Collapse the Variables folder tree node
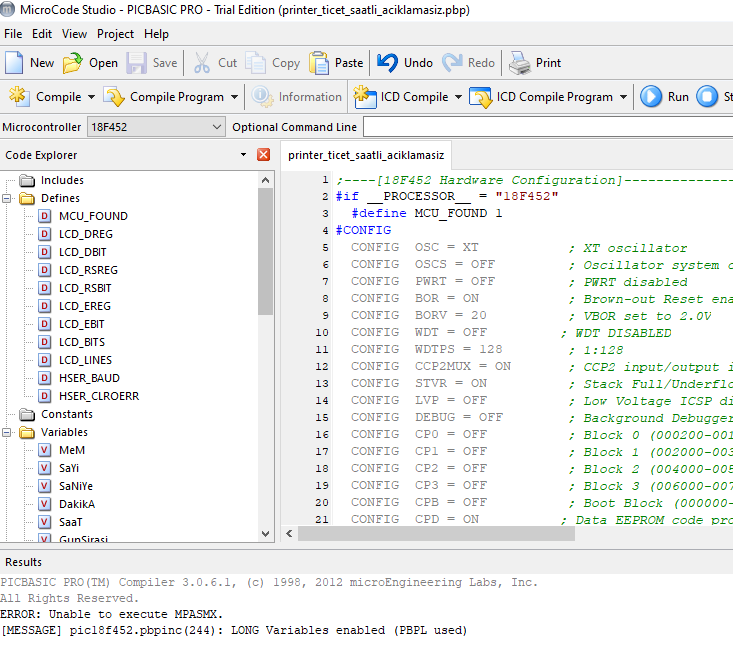 click(7, 432)
